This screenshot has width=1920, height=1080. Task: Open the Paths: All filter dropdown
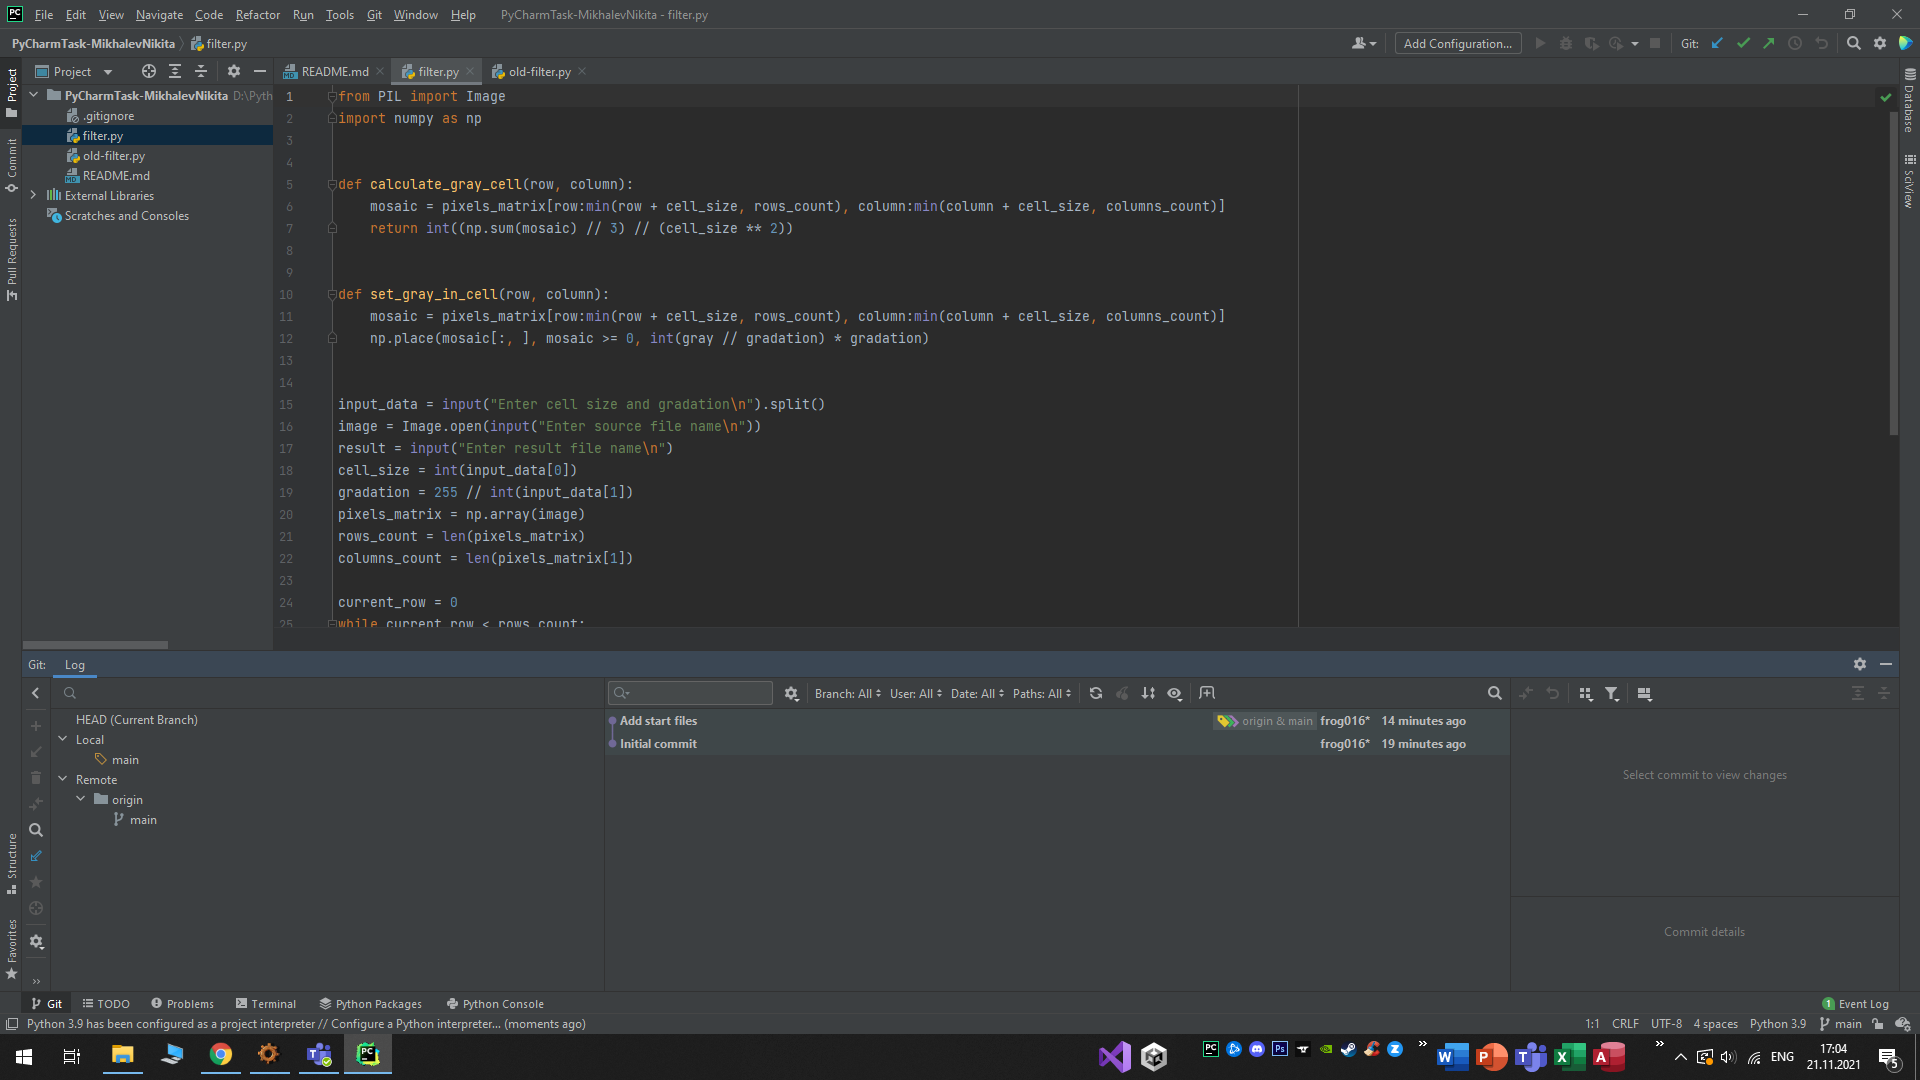(x=1042, y=694)
